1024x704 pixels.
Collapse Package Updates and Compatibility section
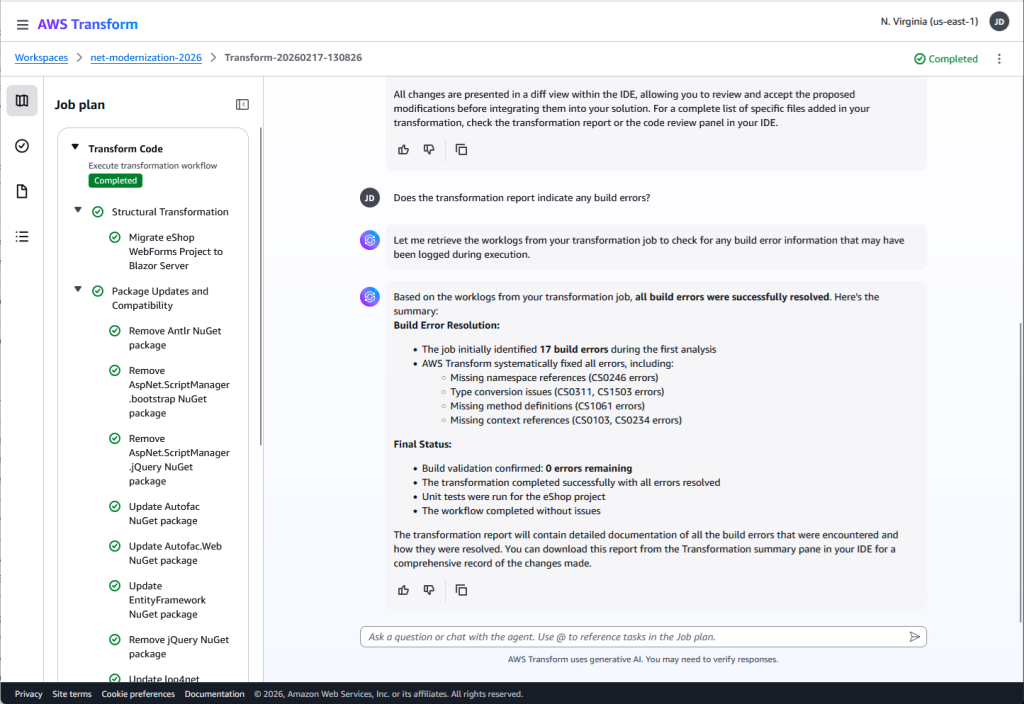click(x=78, y=291)
